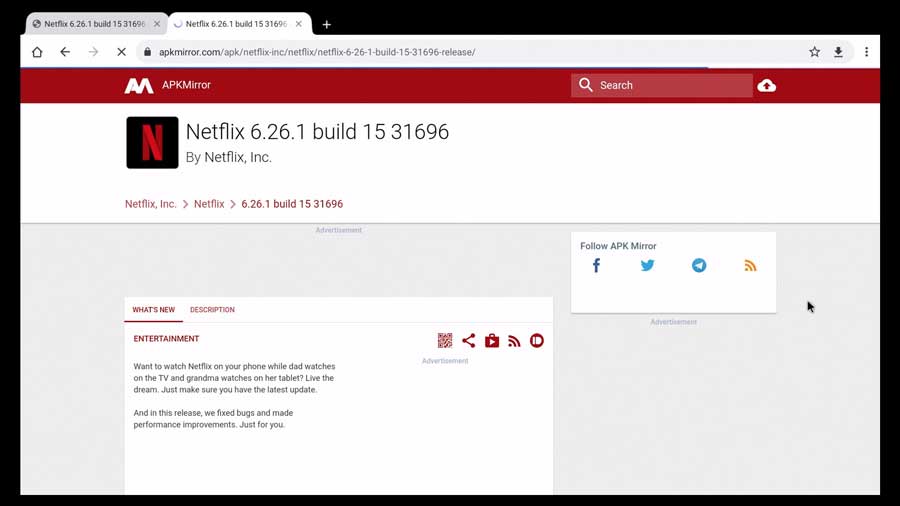Image resolution: width=900 pixels, height=506 pixels.
Task: Open APK Mirror orange RSS feed icon
Action: click(750, 266)
